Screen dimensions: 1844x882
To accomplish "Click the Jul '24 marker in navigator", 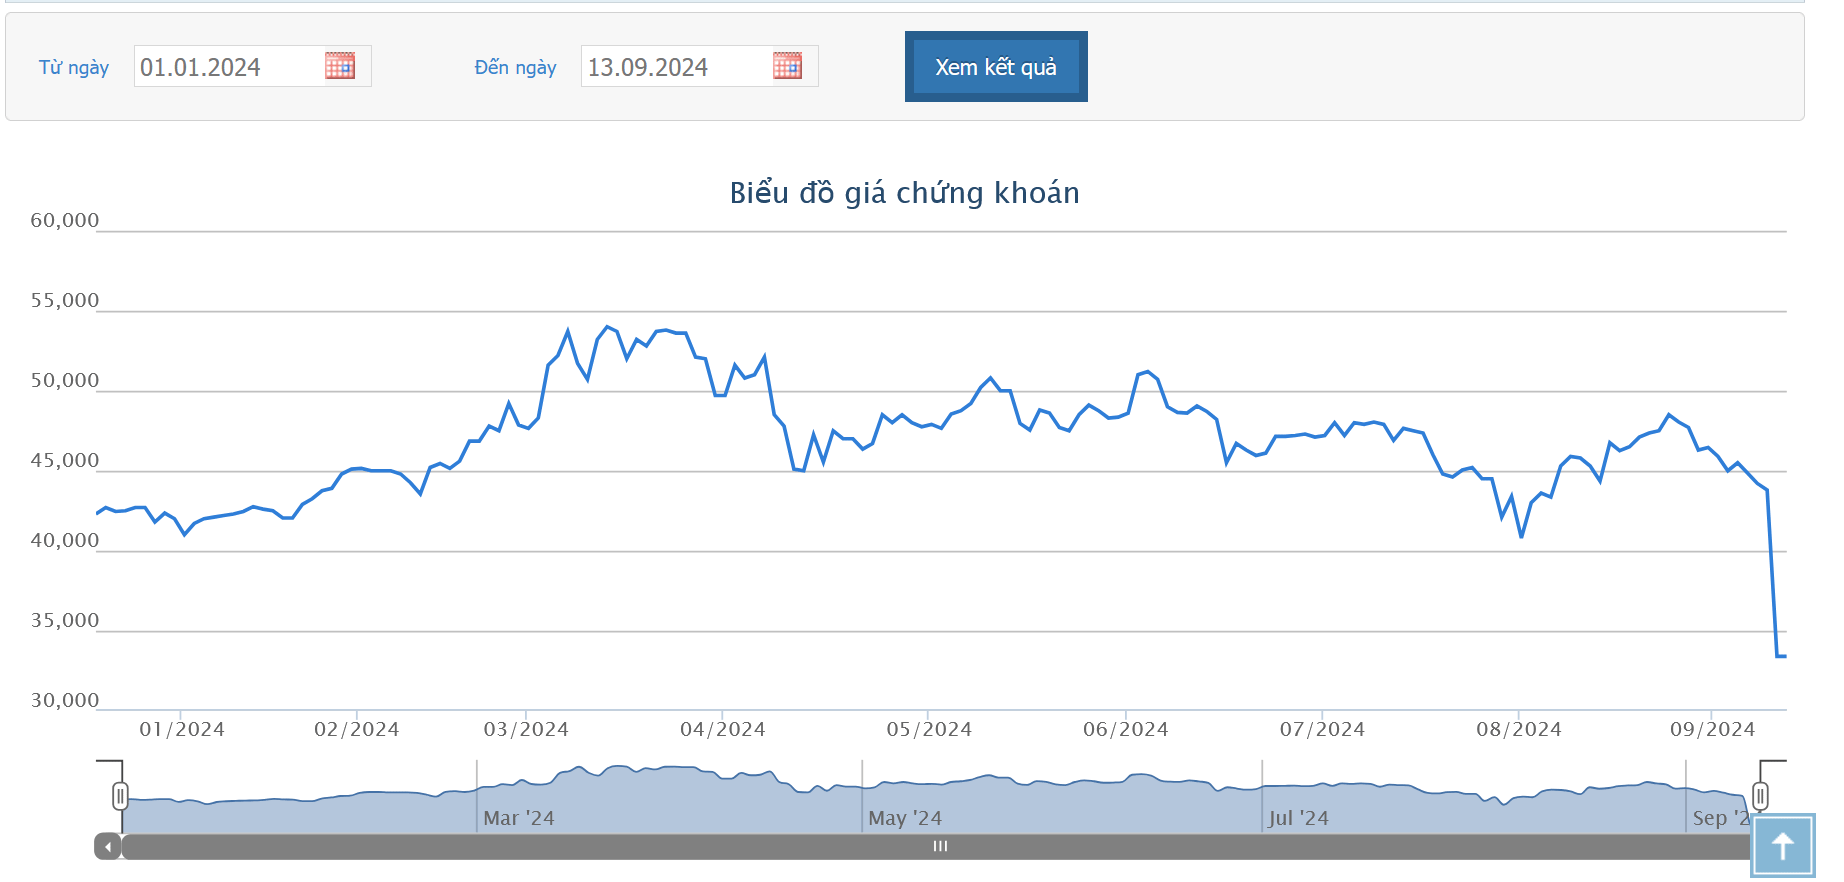I will coord(1298,818).
